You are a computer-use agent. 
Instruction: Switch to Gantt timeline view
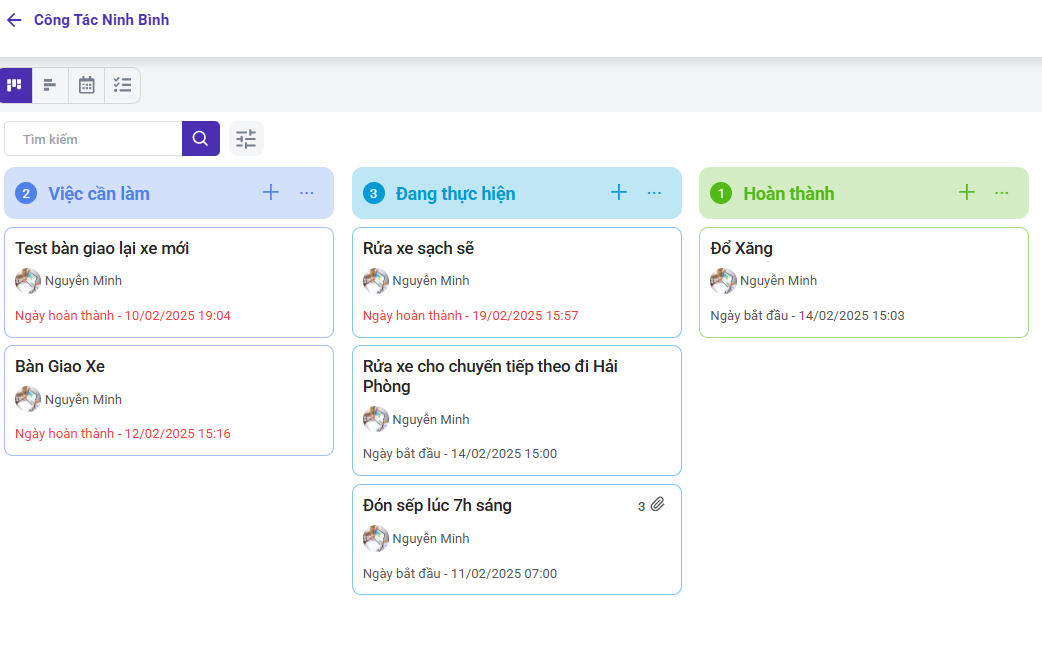click(50, 85)
